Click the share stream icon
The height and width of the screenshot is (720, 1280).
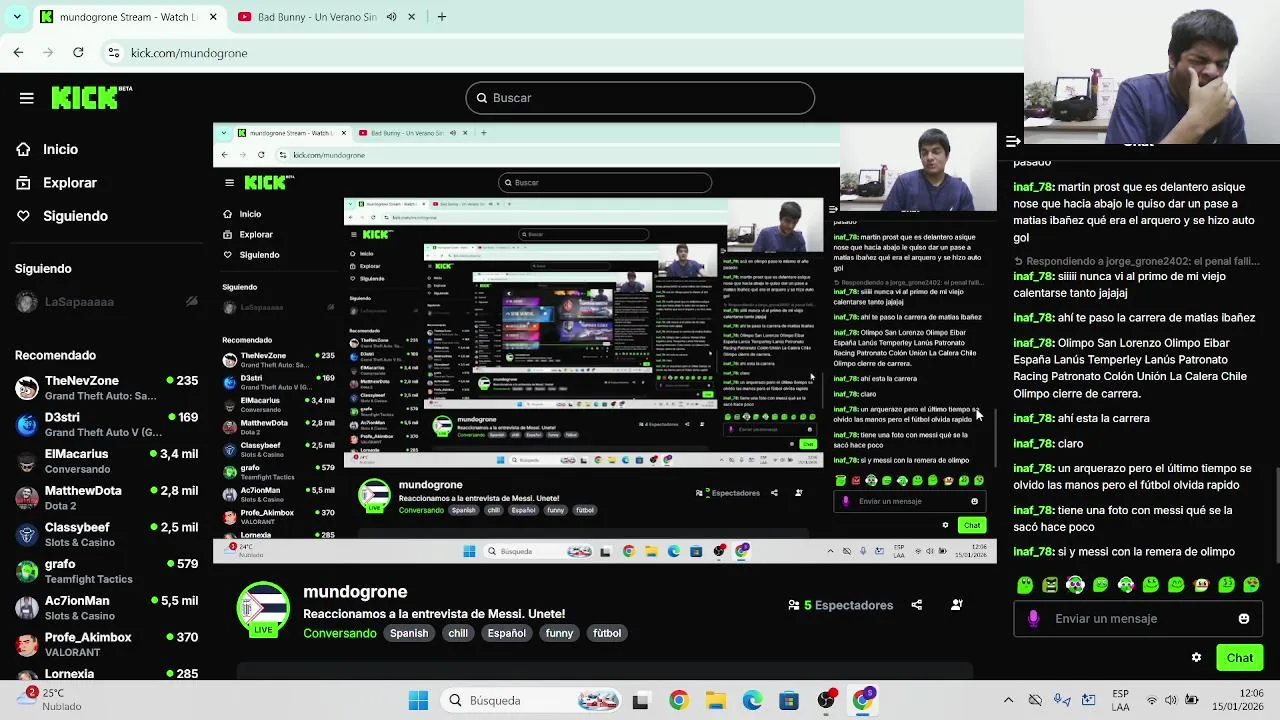917,605
